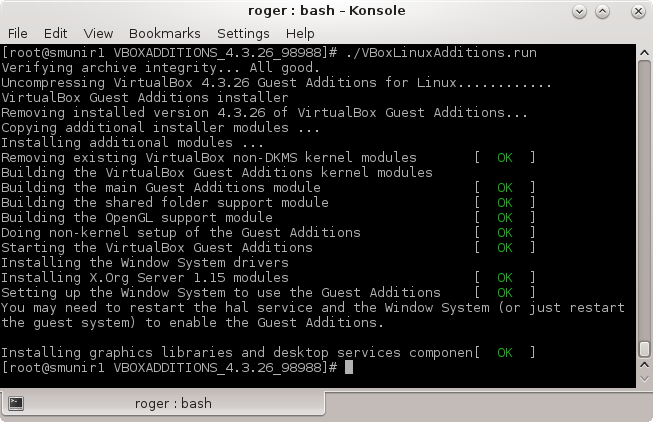Click OK status for non-DKMS kernel modules
Viewport: 653px width, 422px height.
pyautogui.click(x=505, y=157)
